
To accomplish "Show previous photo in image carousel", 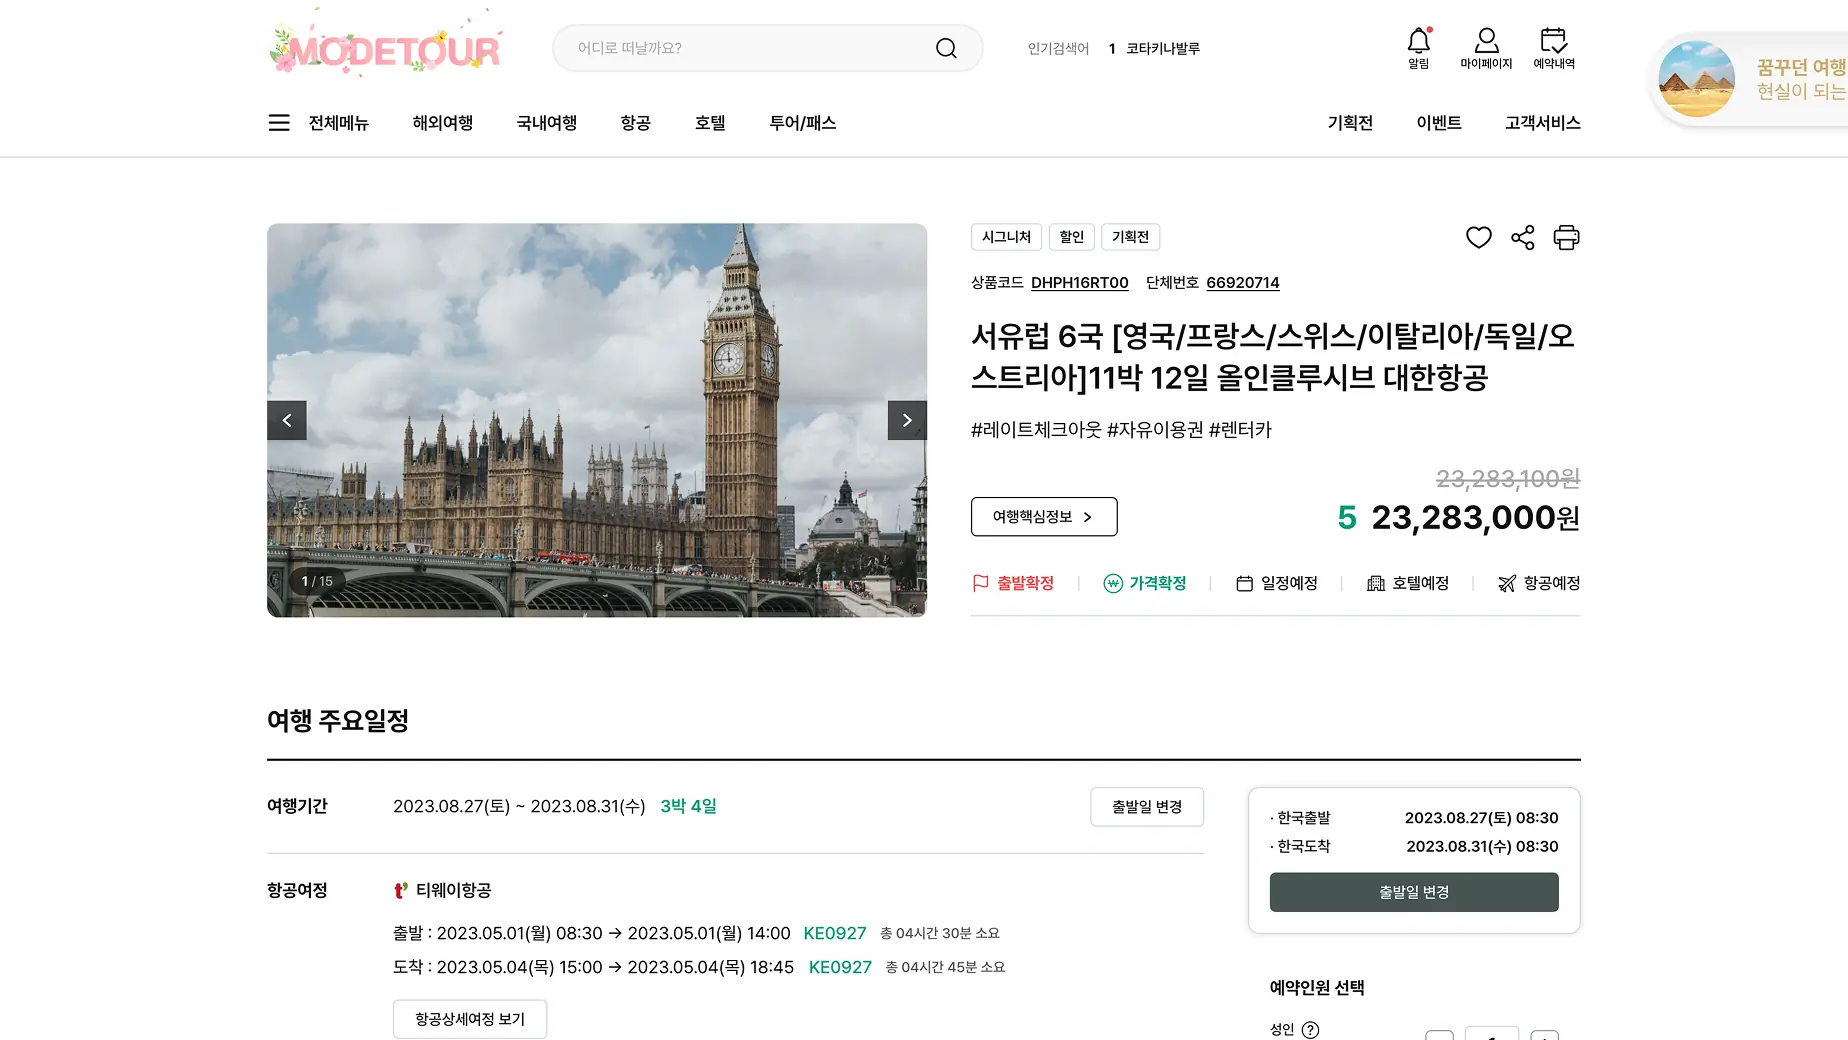I will point(287,420).
